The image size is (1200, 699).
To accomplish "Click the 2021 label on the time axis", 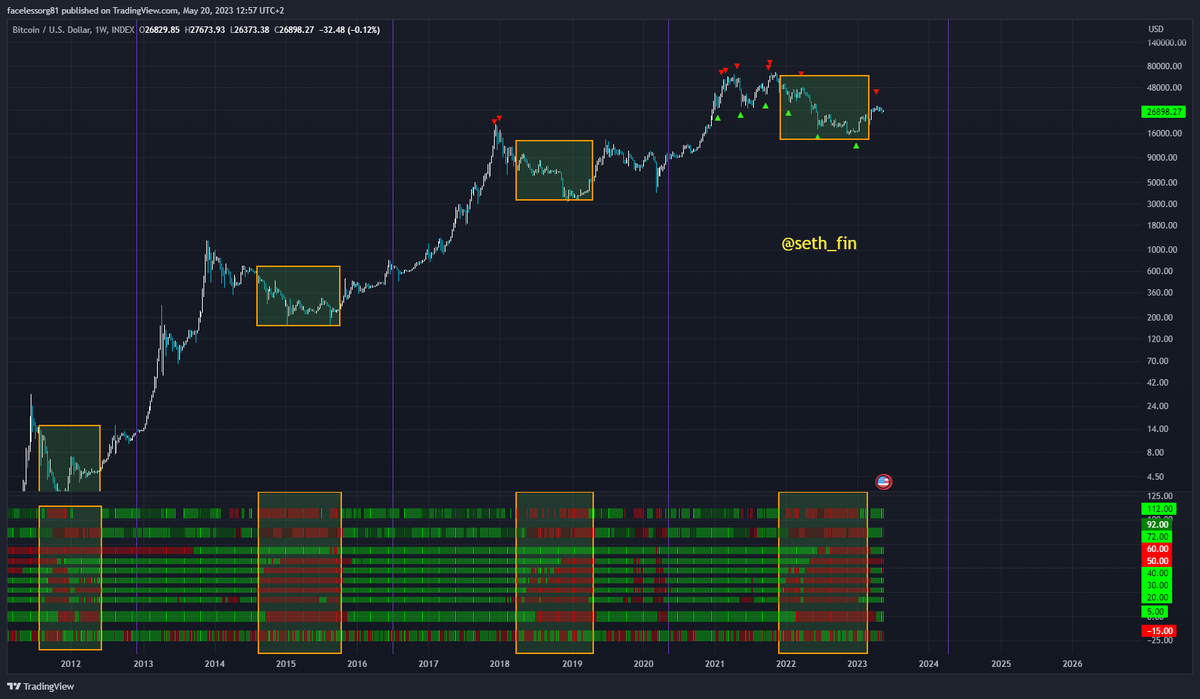I will click(714, 664).
